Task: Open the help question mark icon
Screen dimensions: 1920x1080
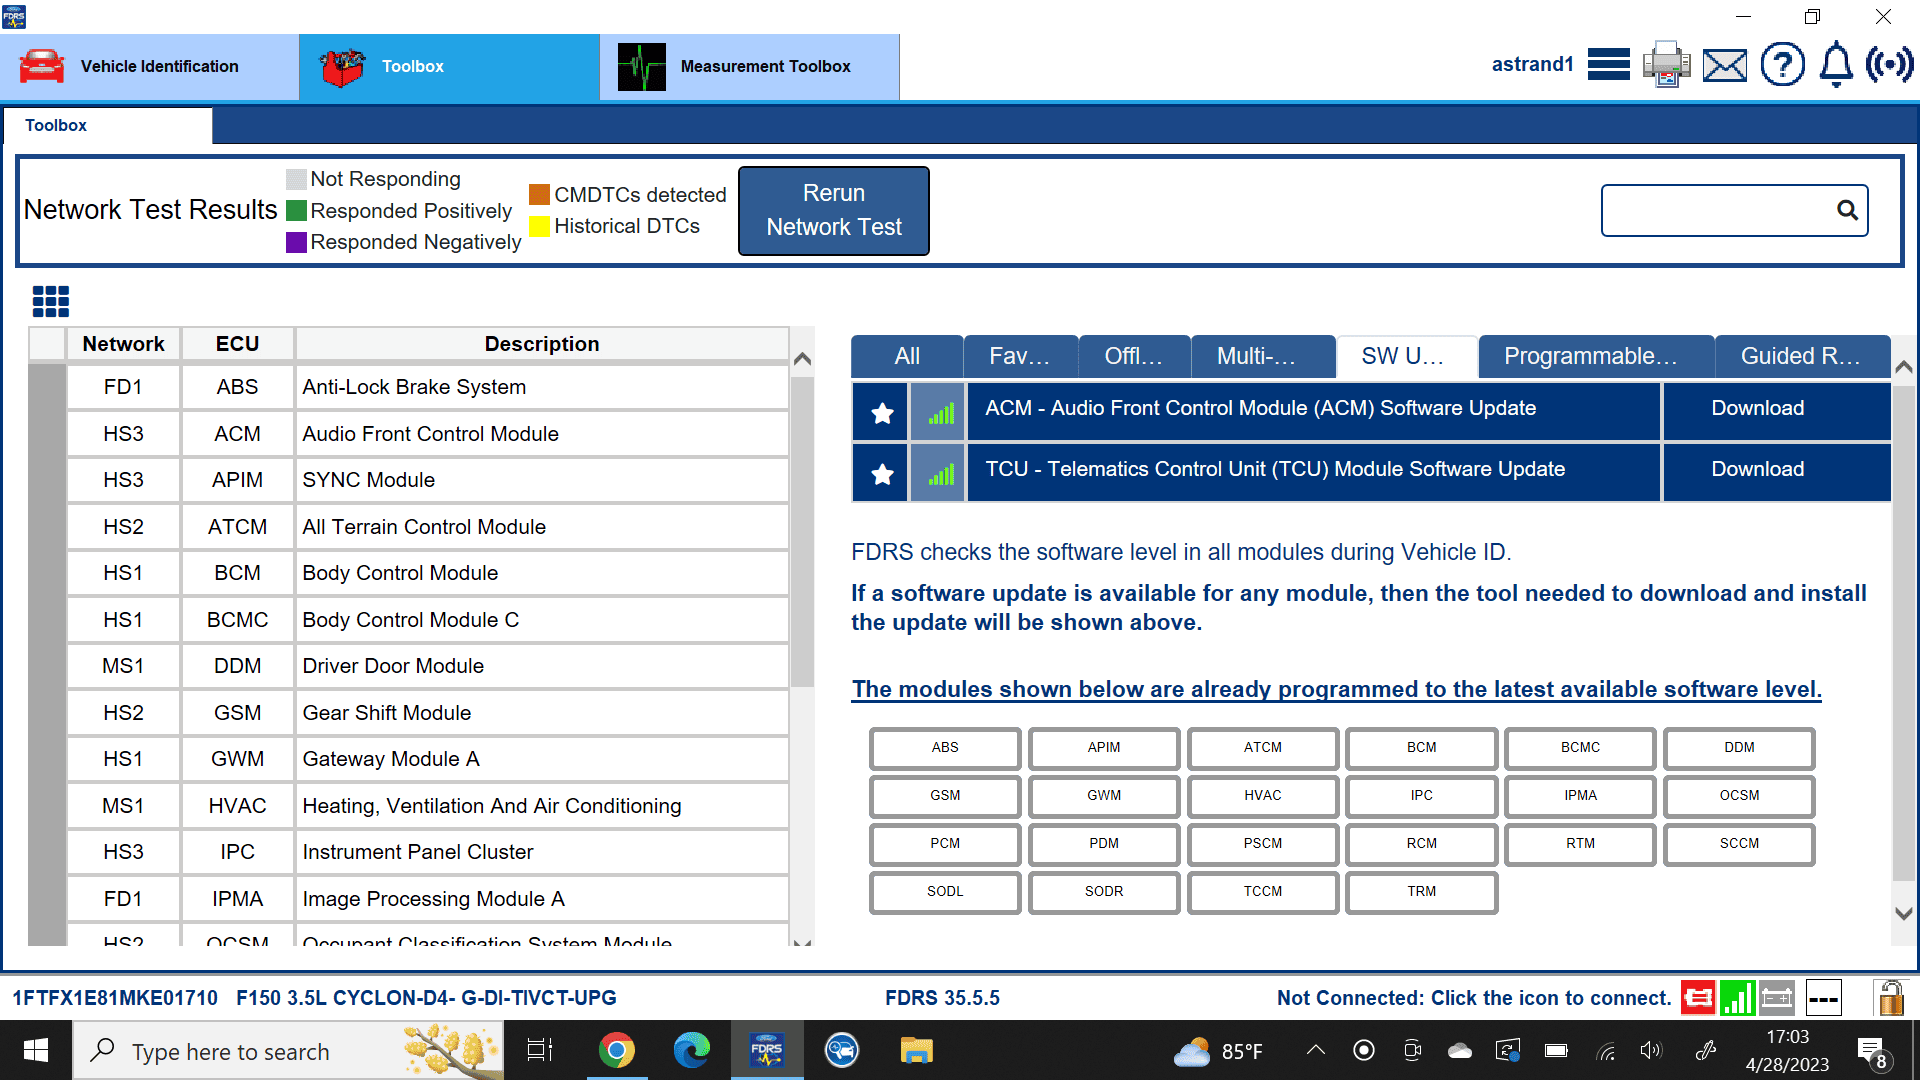Action: click(1782, 65)
